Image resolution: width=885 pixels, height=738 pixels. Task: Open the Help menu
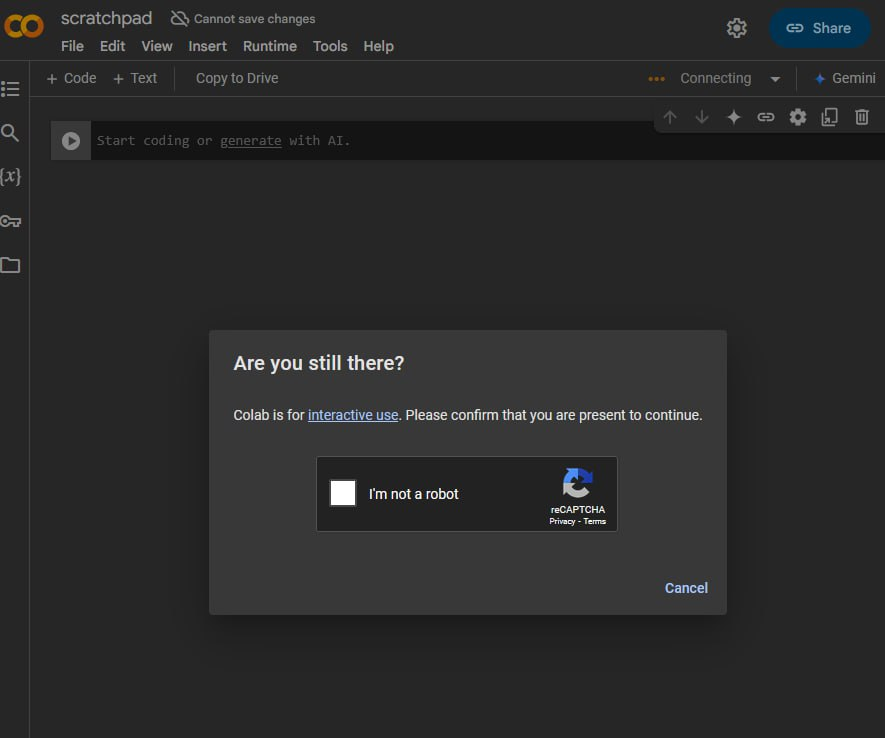click(379, 46)
